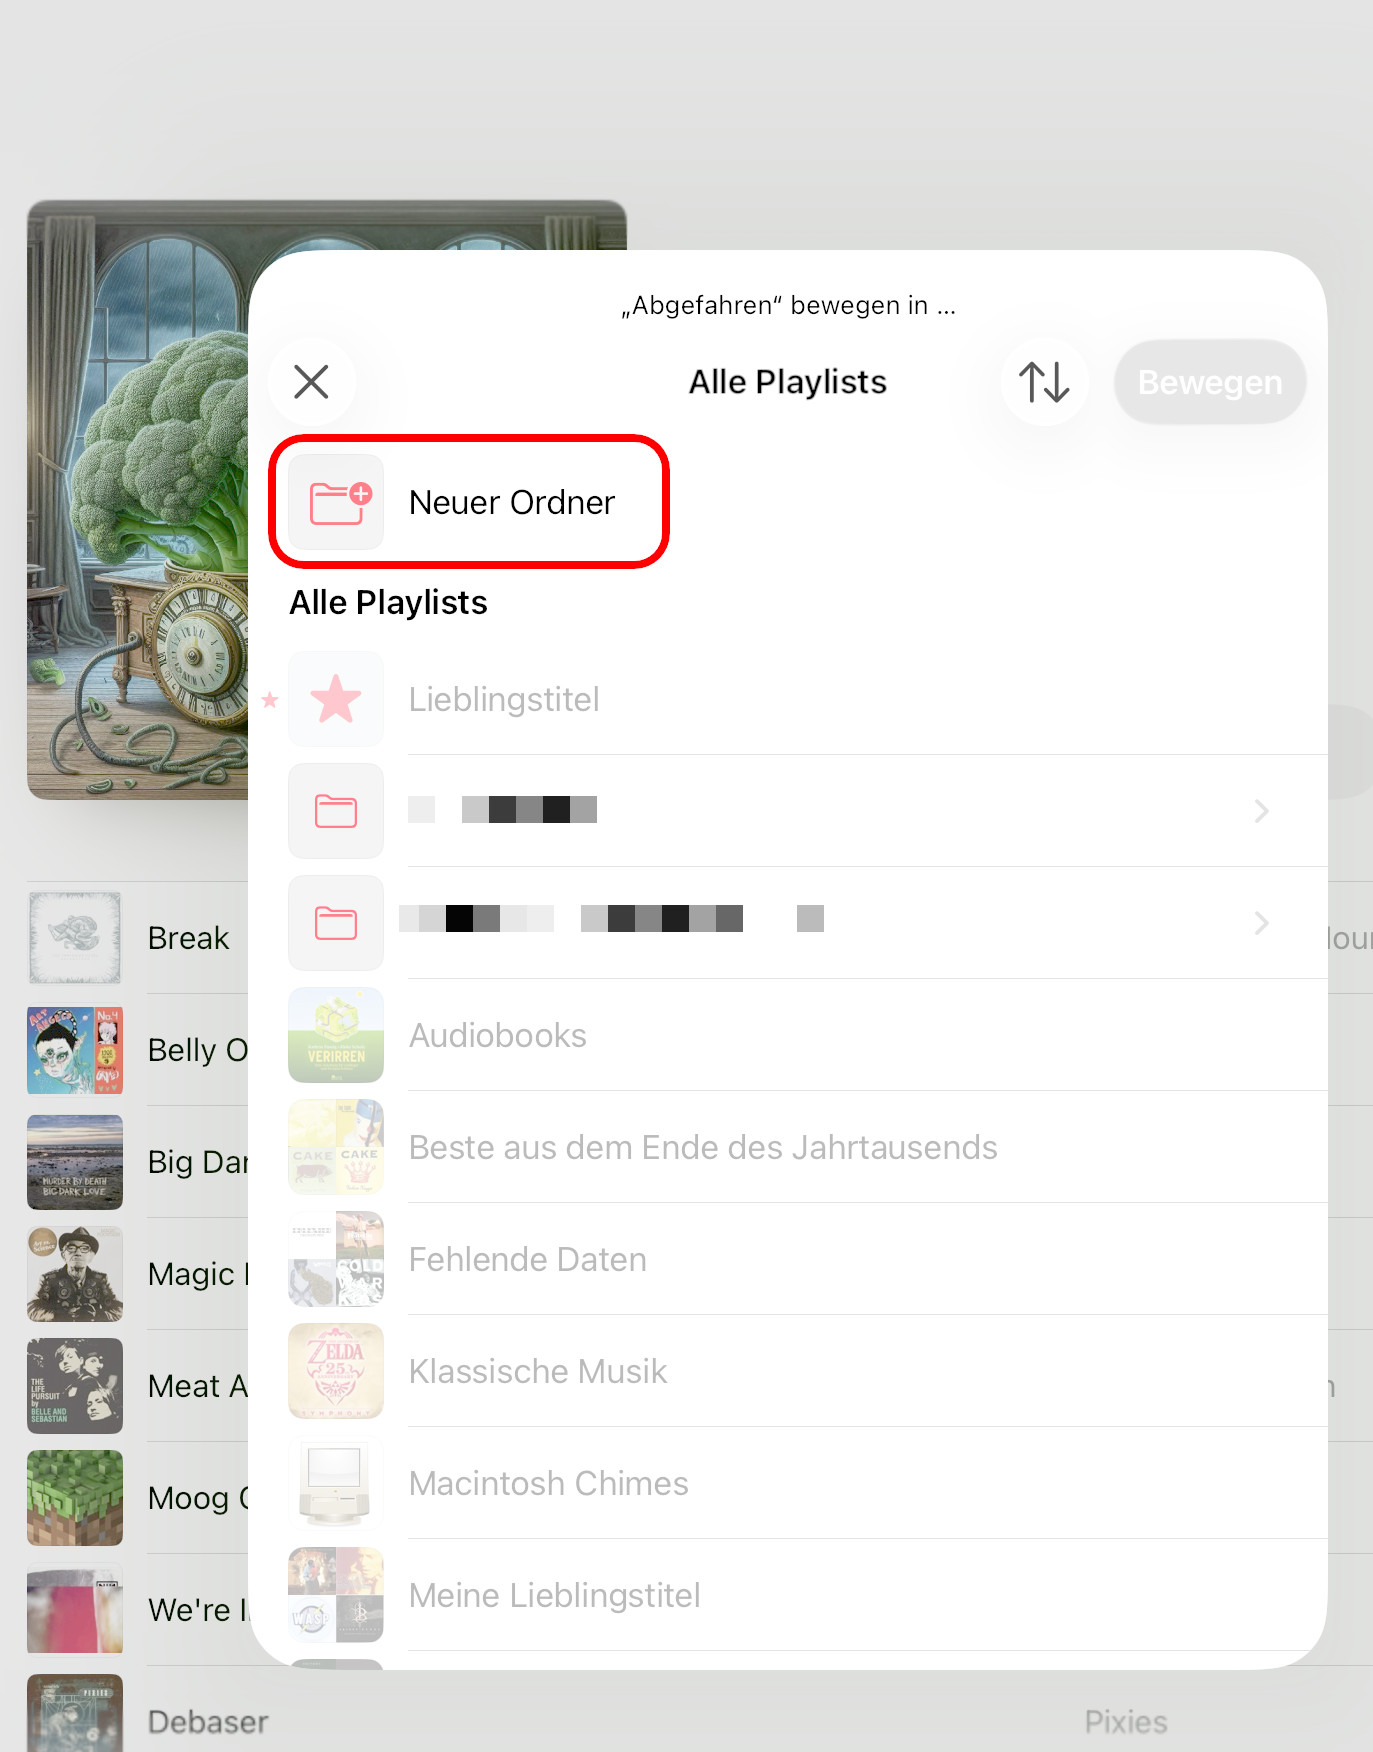Image resolution: width=1373 pixels, height=1752 pixels.
Task: Expand first folder via its chevron
Action: 1262,811
